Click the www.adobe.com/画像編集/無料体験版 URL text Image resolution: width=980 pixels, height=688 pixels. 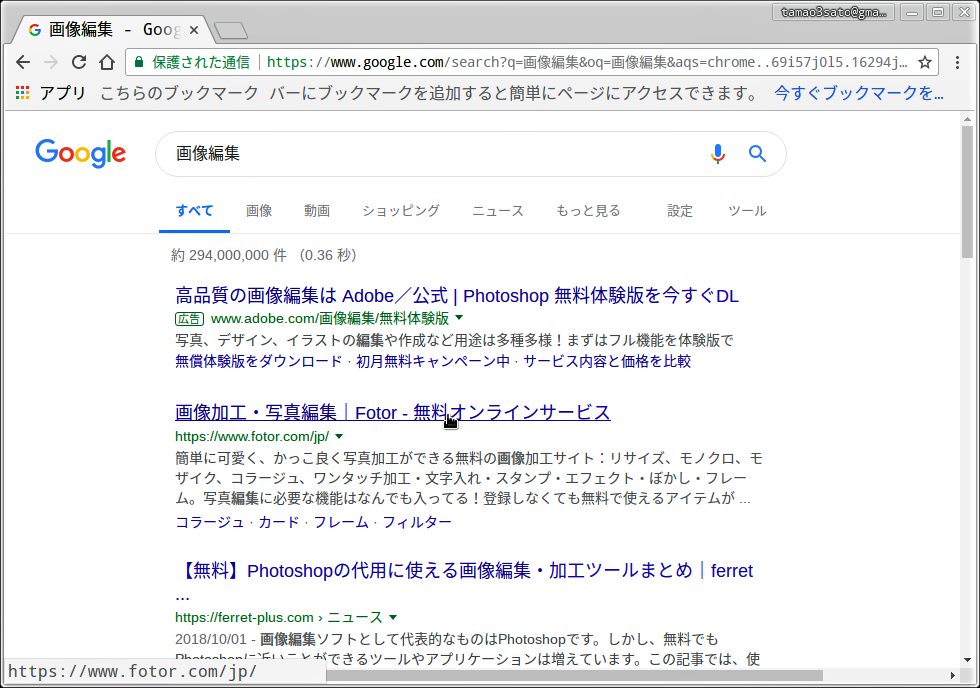click(330, 318)
